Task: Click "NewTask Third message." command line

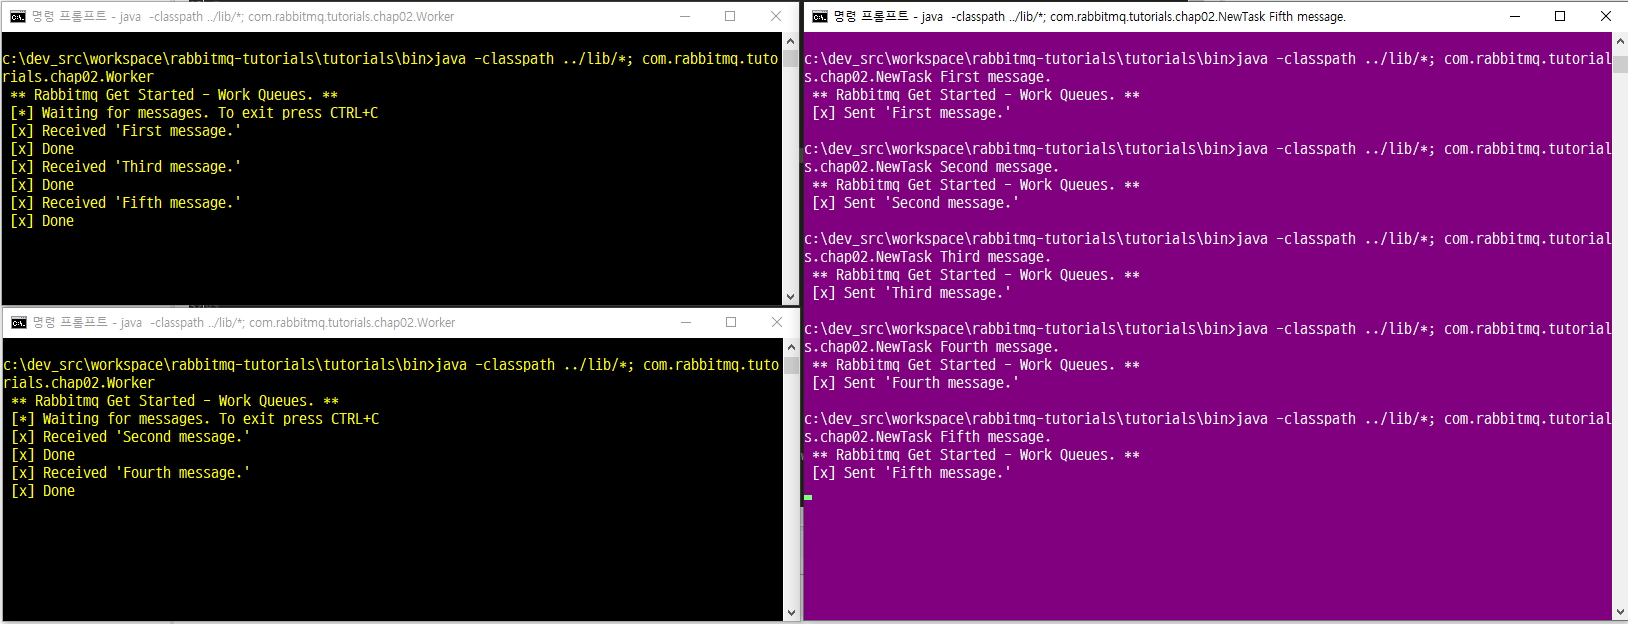Action: (927, 257)
